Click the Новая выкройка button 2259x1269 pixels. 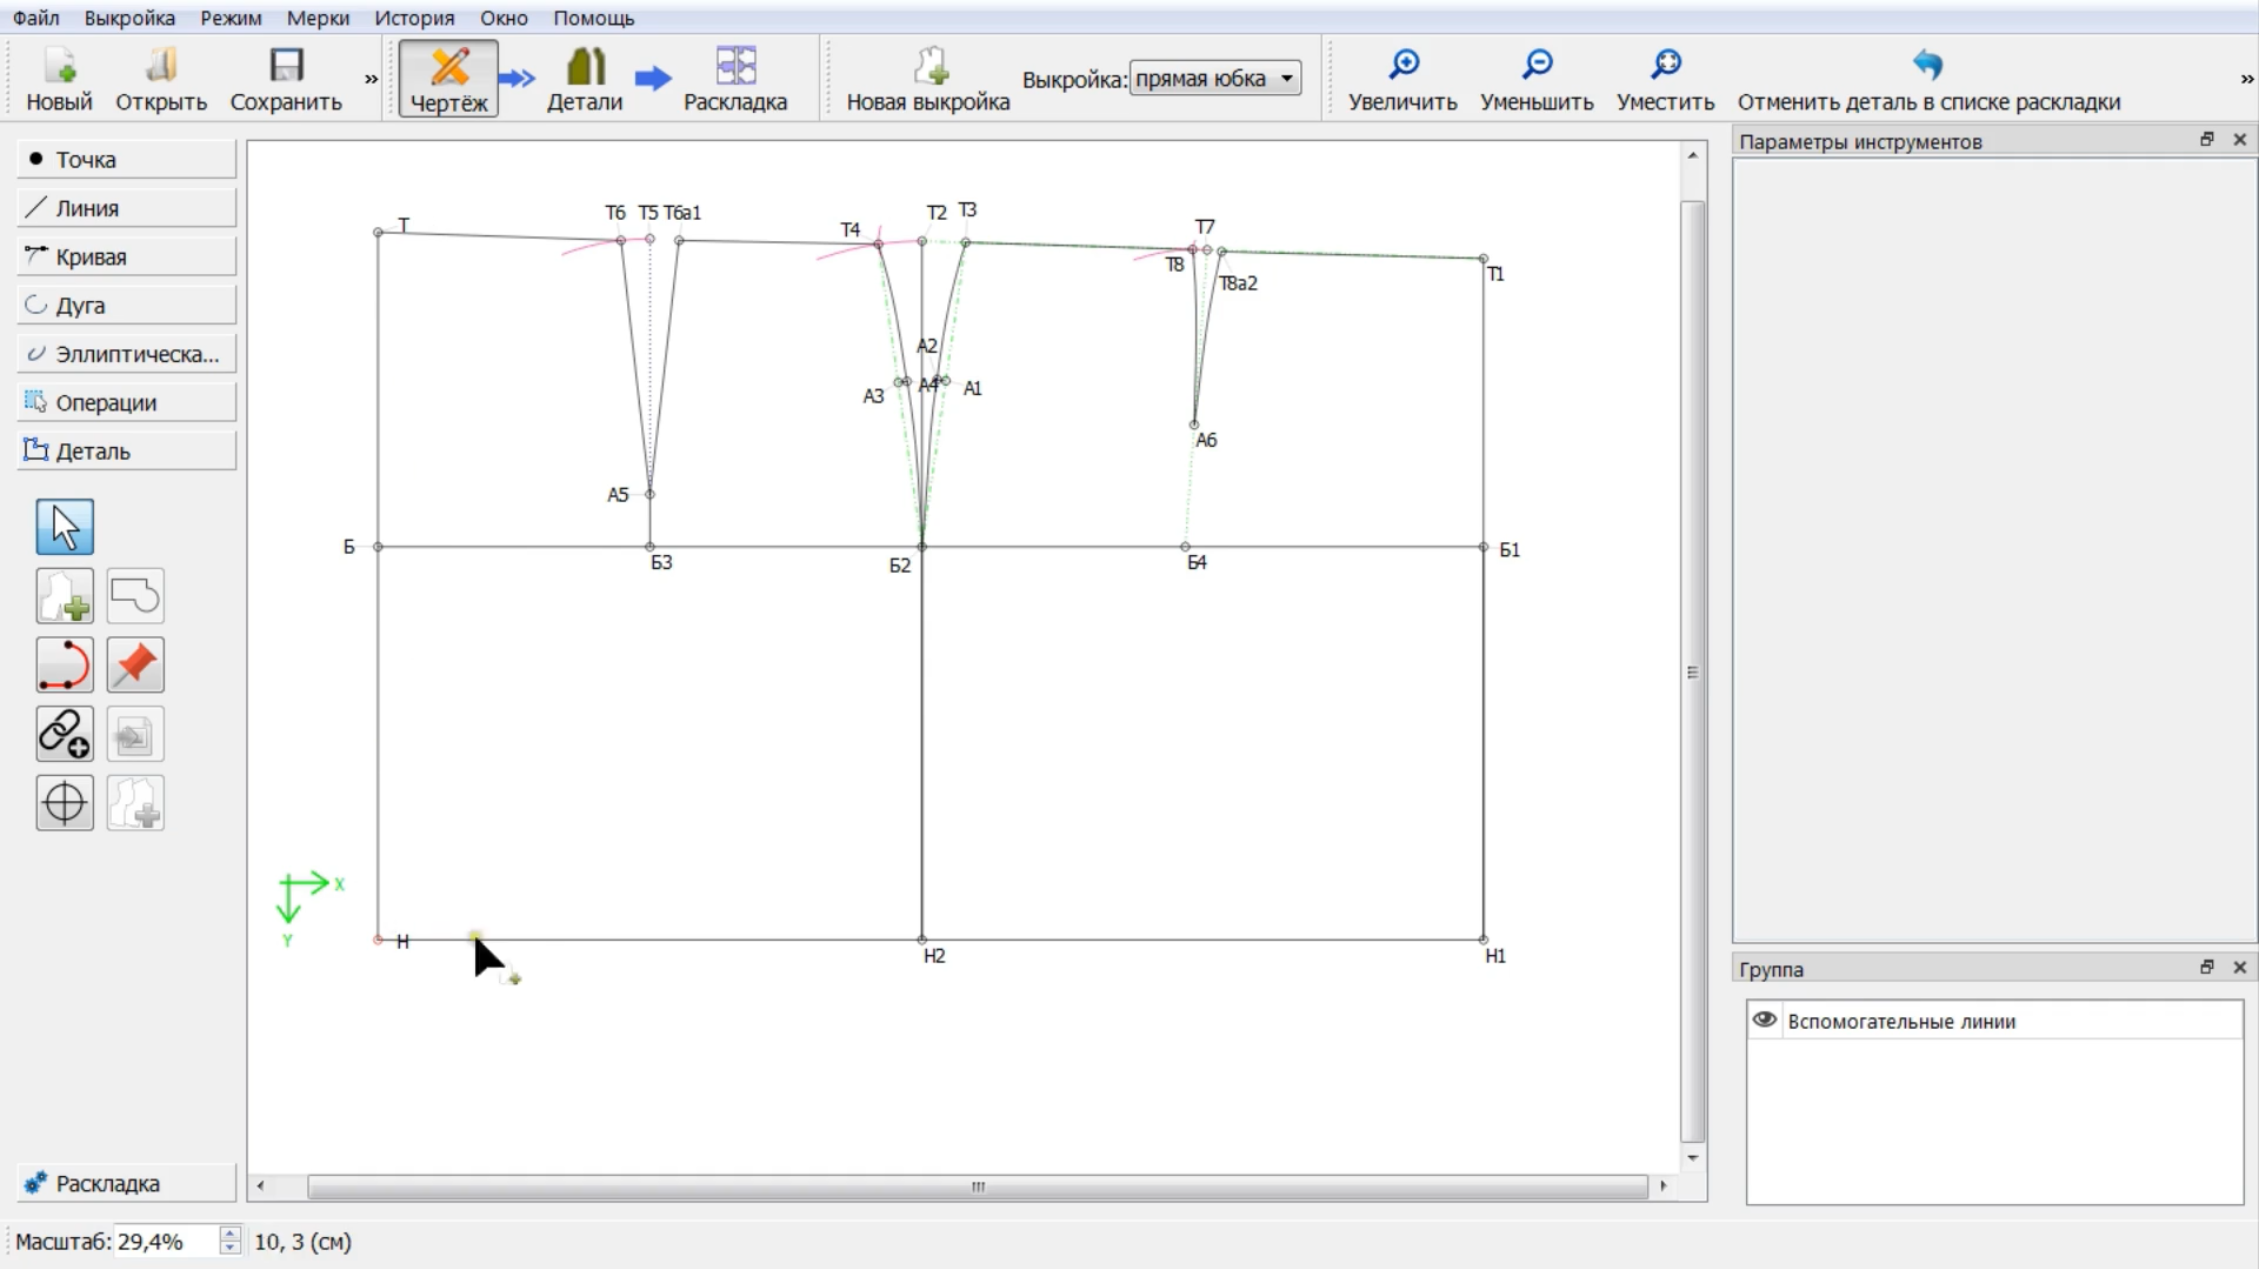tap(928, 80)
